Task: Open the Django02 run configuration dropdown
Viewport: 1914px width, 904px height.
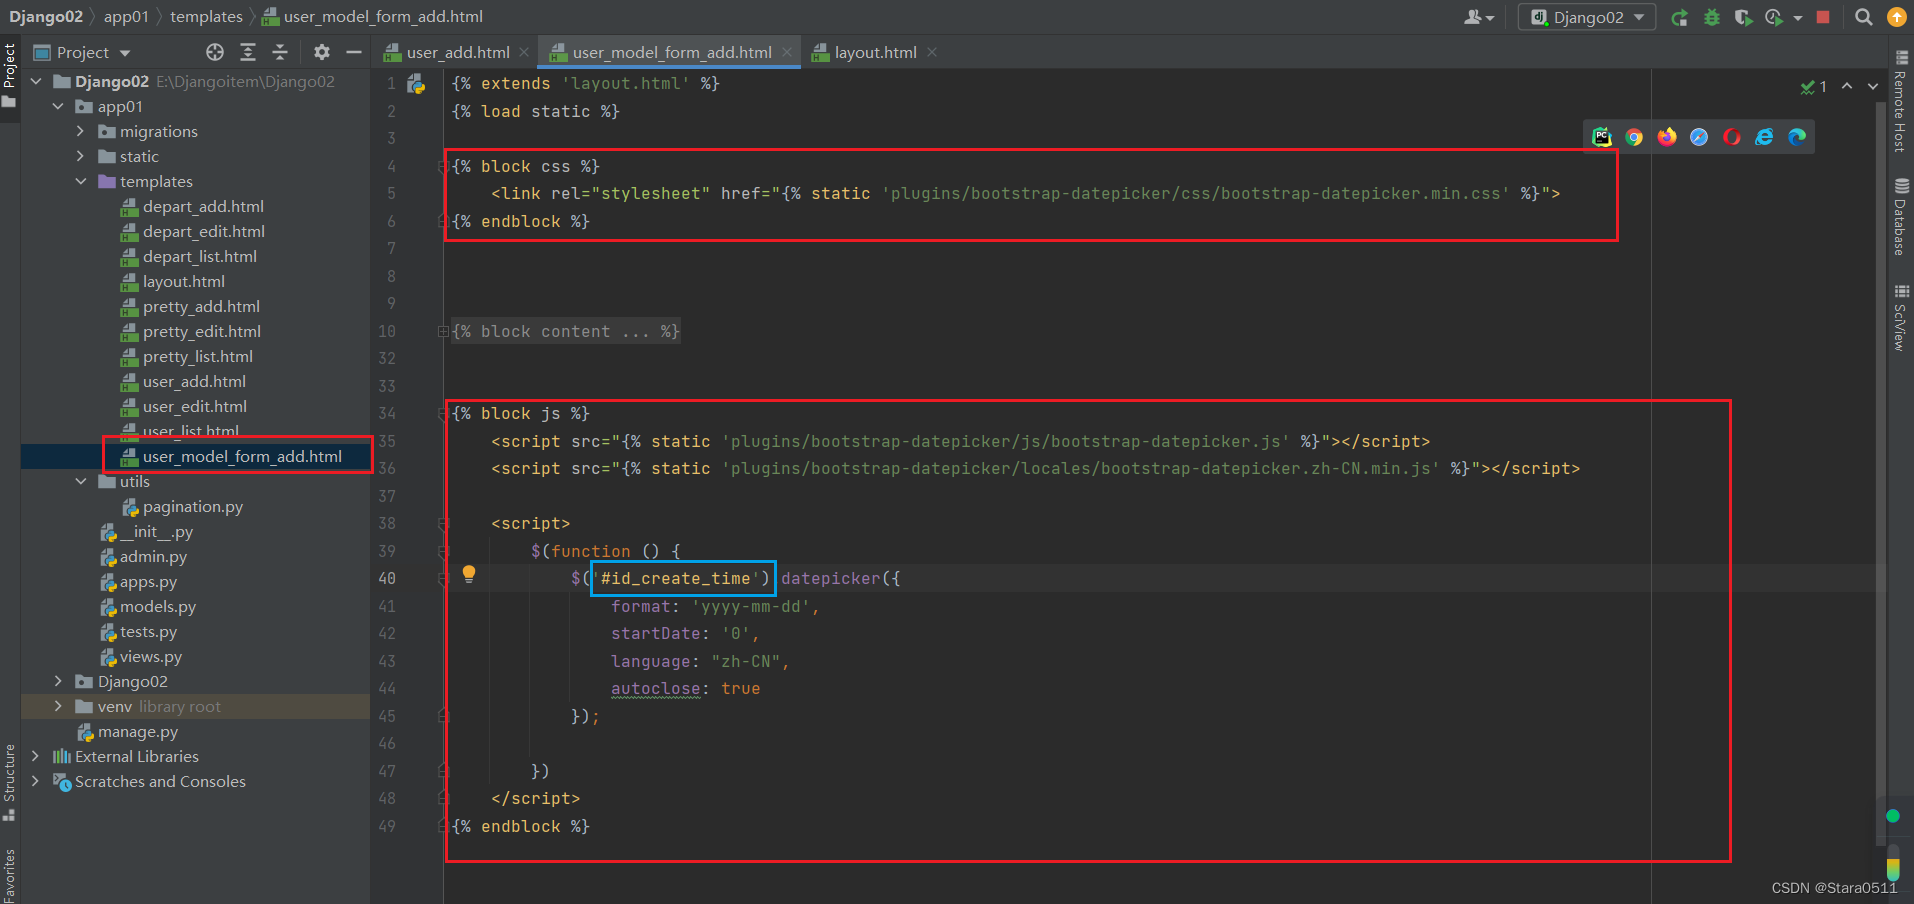Action: click(1587, 17)
